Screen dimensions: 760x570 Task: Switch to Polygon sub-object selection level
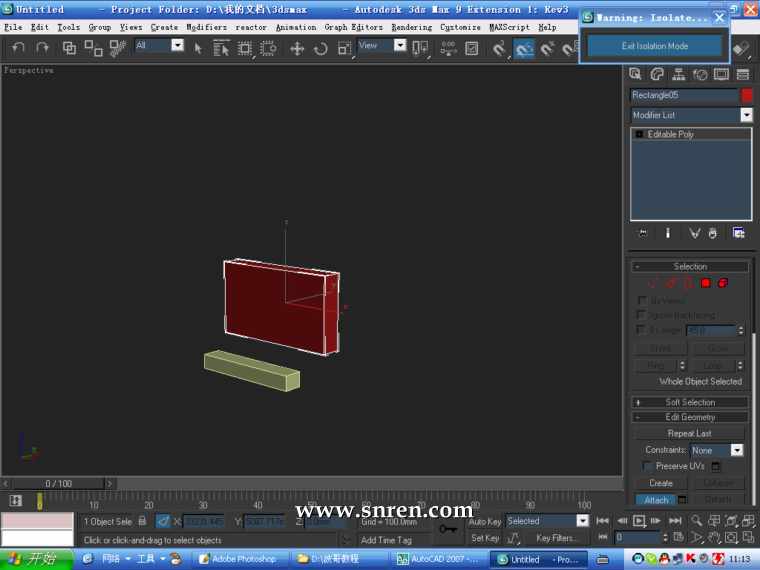(705, 283)
